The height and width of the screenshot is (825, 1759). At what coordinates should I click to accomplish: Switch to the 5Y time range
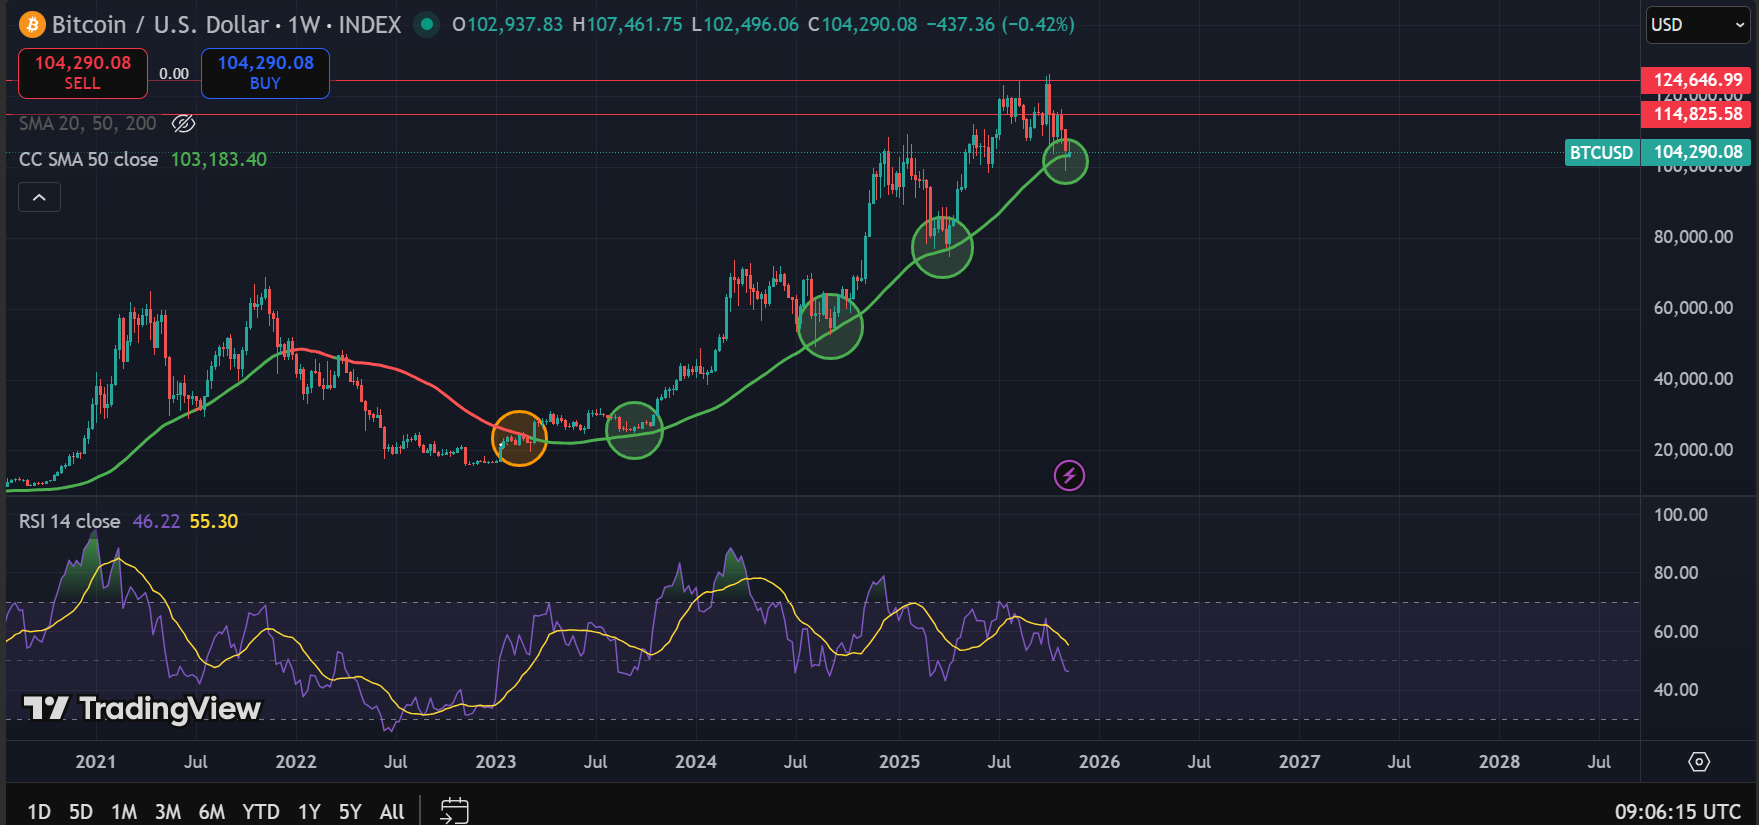pyautogui.click(x=349, y=811)
